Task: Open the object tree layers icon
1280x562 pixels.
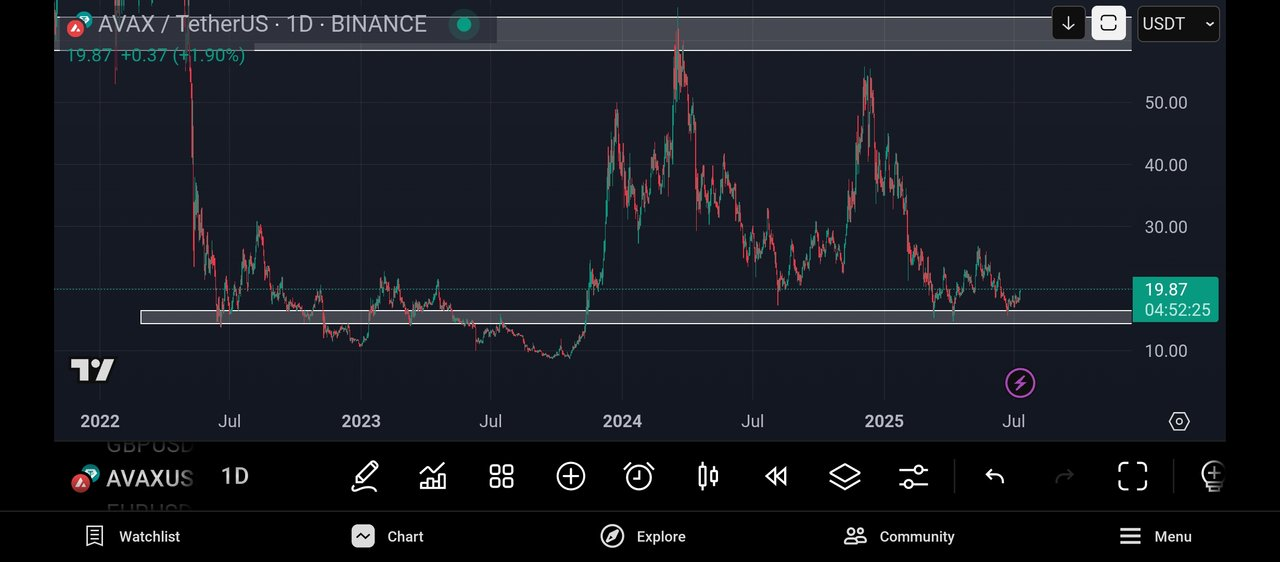Action: point(845,476)
